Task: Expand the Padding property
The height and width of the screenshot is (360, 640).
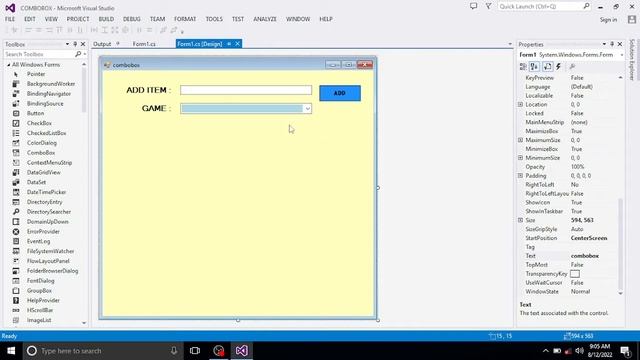Action: tap(520, 176)
